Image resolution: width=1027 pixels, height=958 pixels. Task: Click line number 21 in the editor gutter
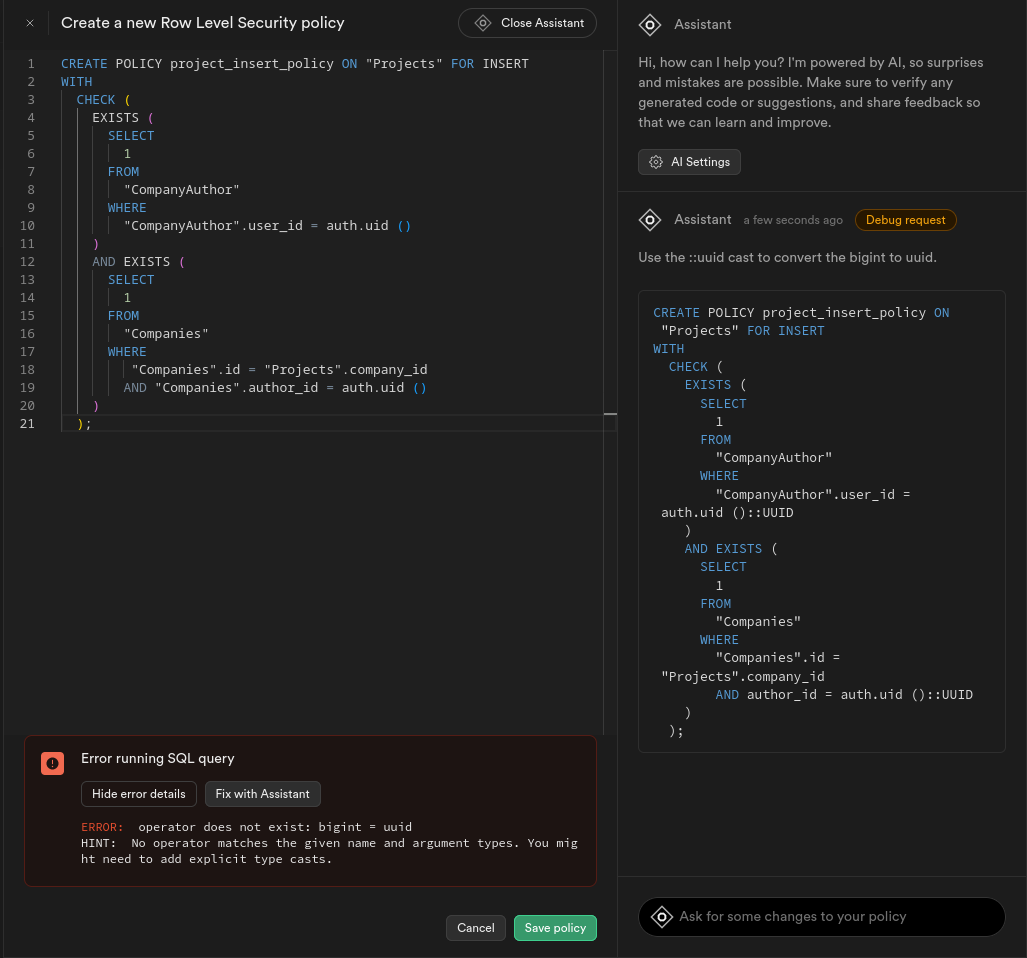tap(28, 424)
